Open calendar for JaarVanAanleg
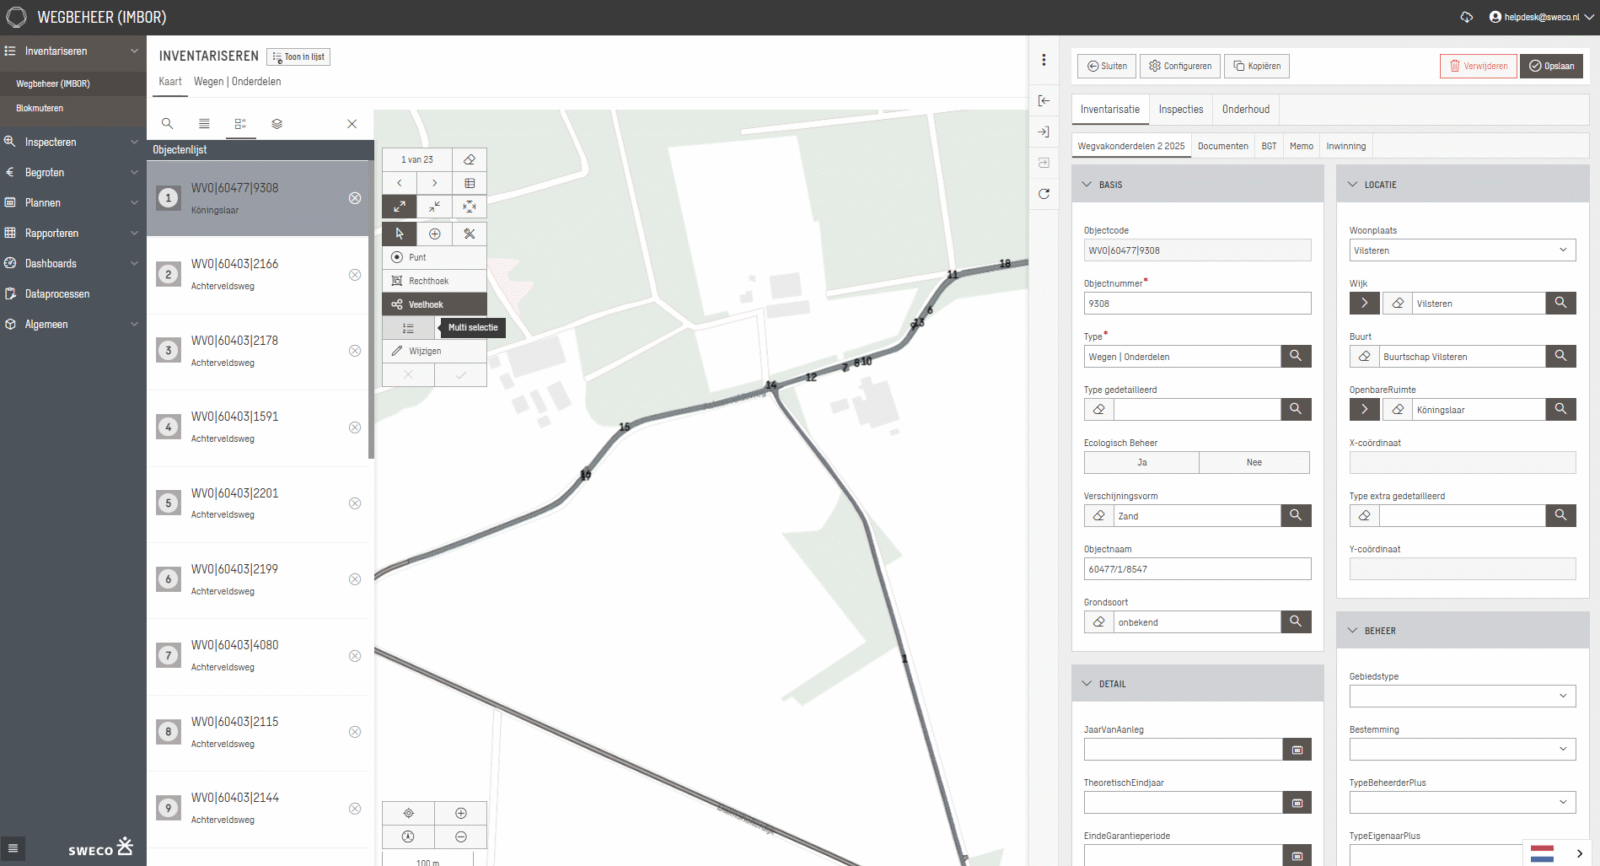This screenshot has height=866, width=1600. tap(1297, 750)
